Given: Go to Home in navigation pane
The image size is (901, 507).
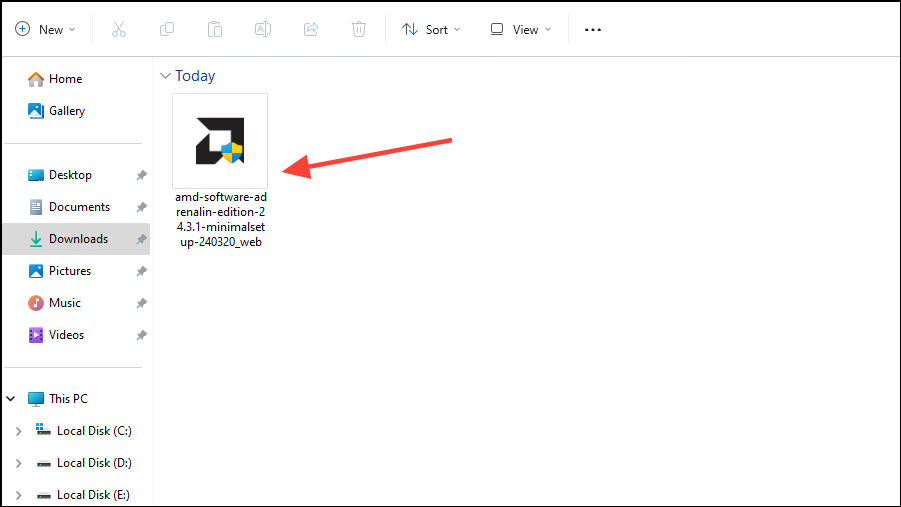Looking at the screenshot, I should (55, 79).
